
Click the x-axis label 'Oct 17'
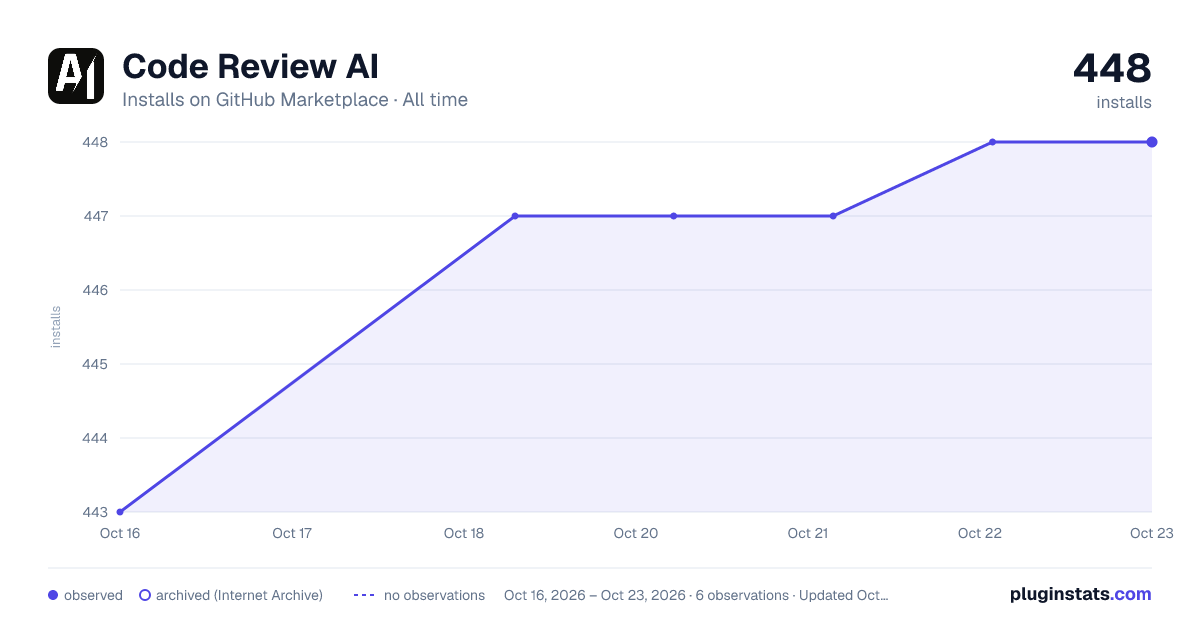click(292, 534)
